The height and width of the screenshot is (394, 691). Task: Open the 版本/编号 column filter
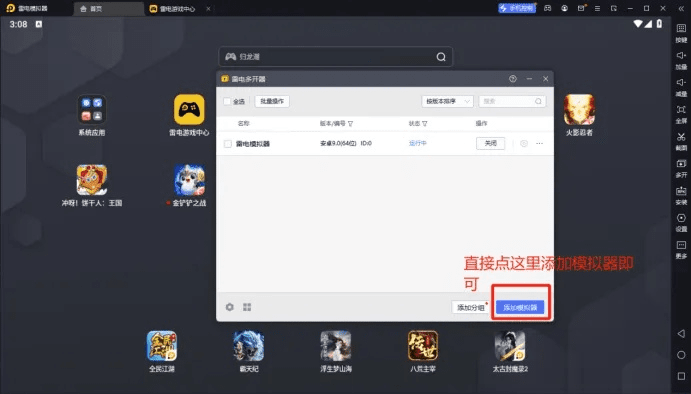350,124
